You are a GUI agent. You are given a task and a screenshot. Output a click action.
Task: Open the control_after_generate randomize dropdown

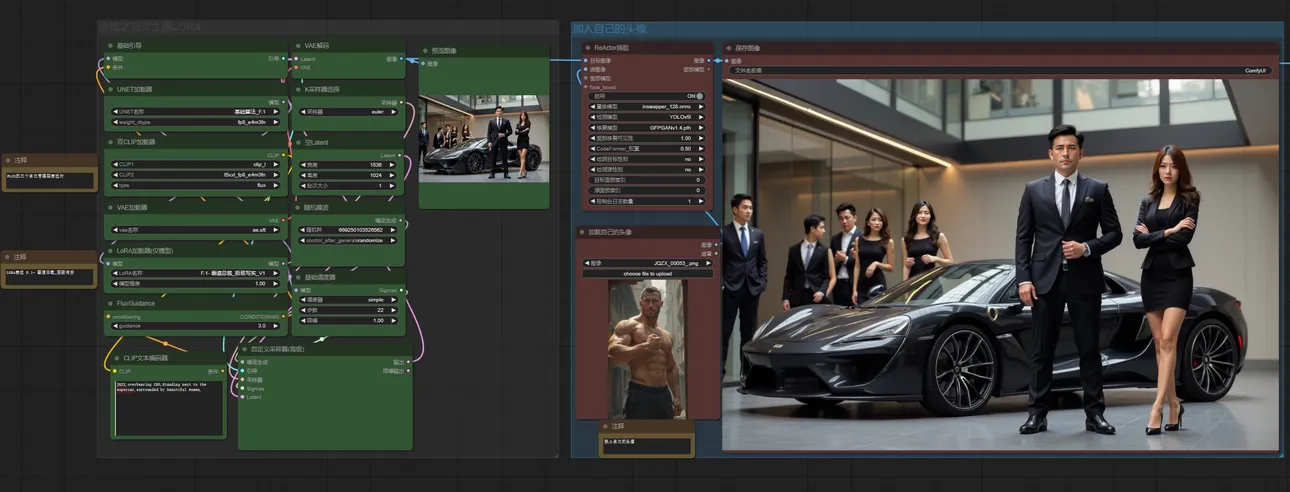pyautogui.click(x=348, y=241)
